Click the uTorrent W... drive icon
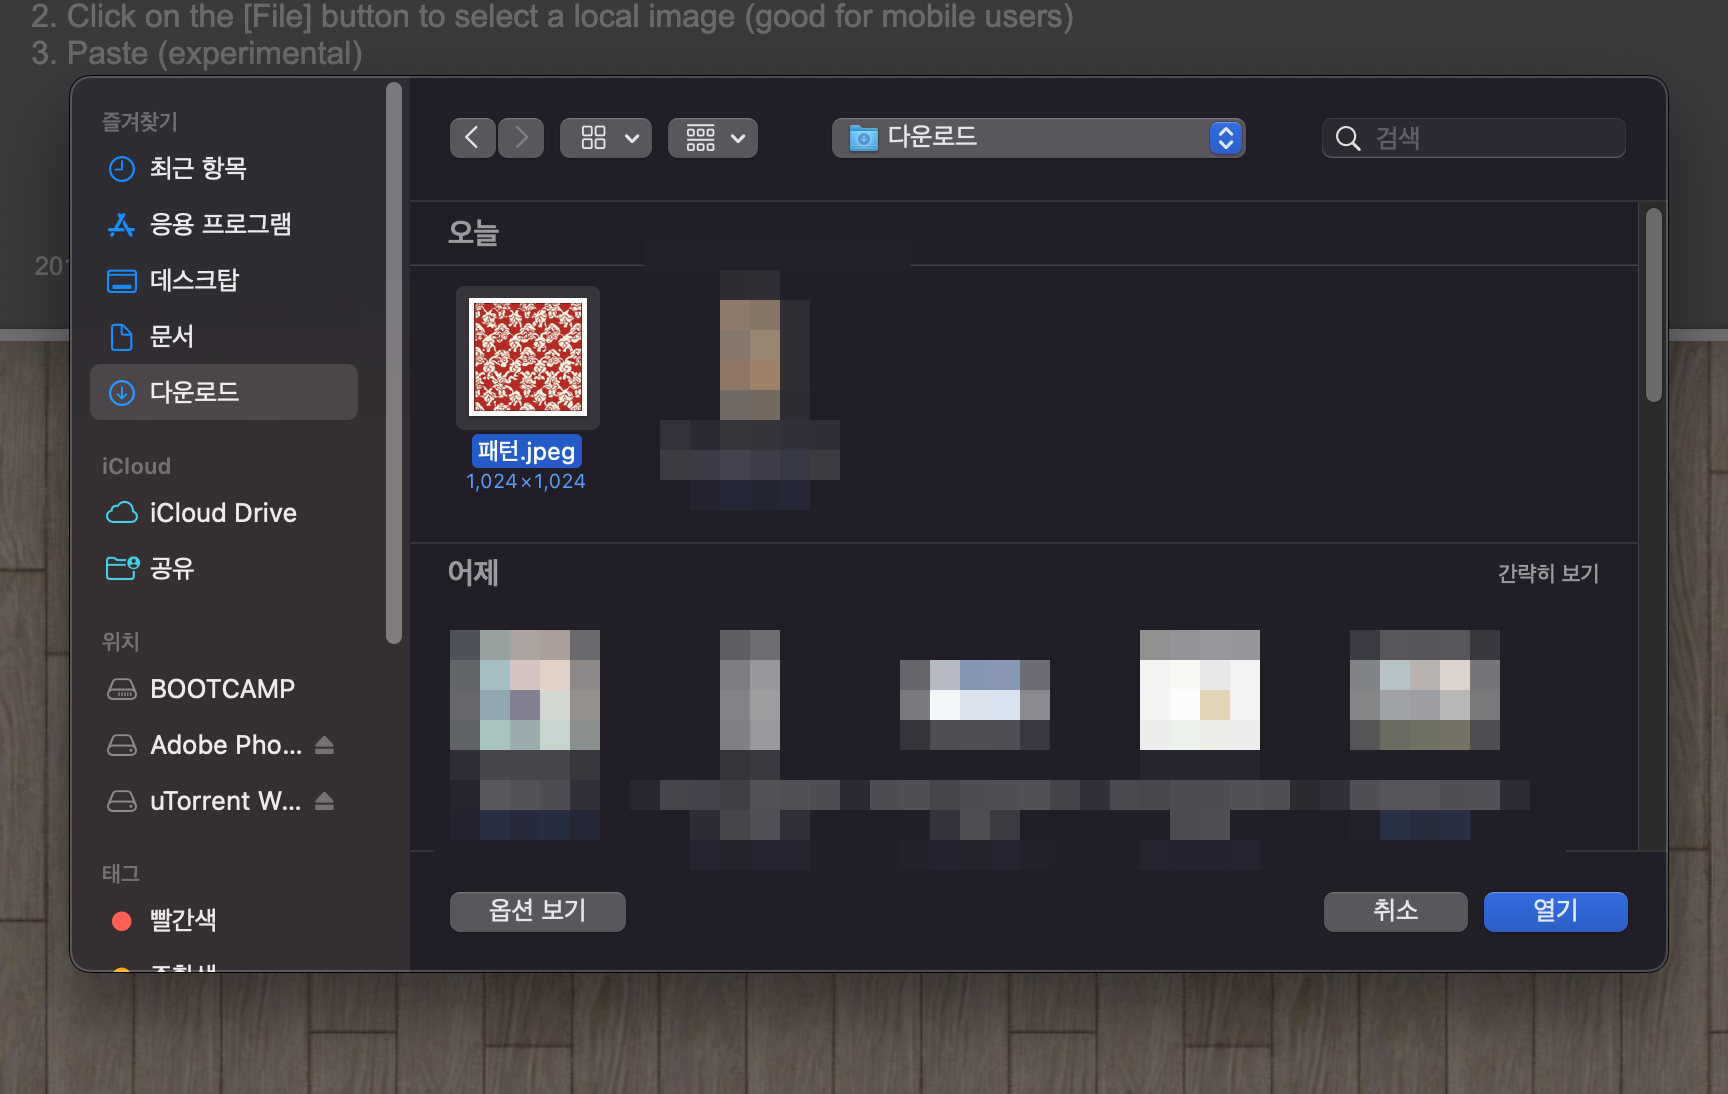Screen dimensions: 1728x1094 (x=122, y=801)
